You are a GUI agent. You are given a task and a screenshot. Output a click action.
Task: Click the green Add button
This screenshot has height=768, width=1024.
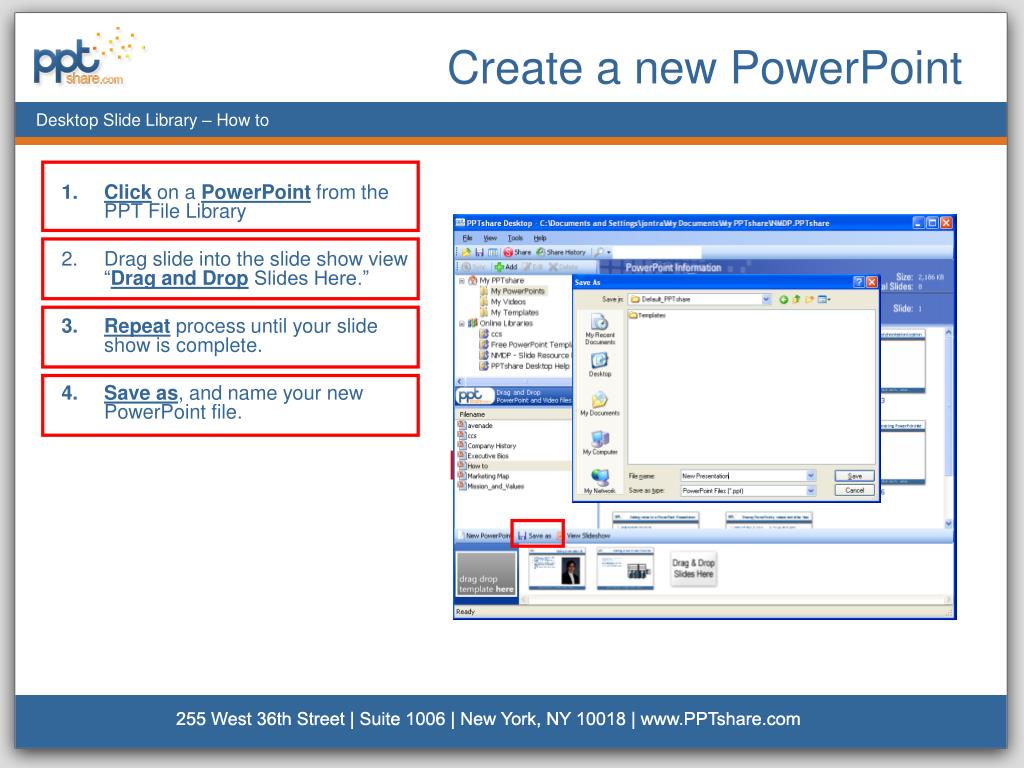click(x=506, y=266)
